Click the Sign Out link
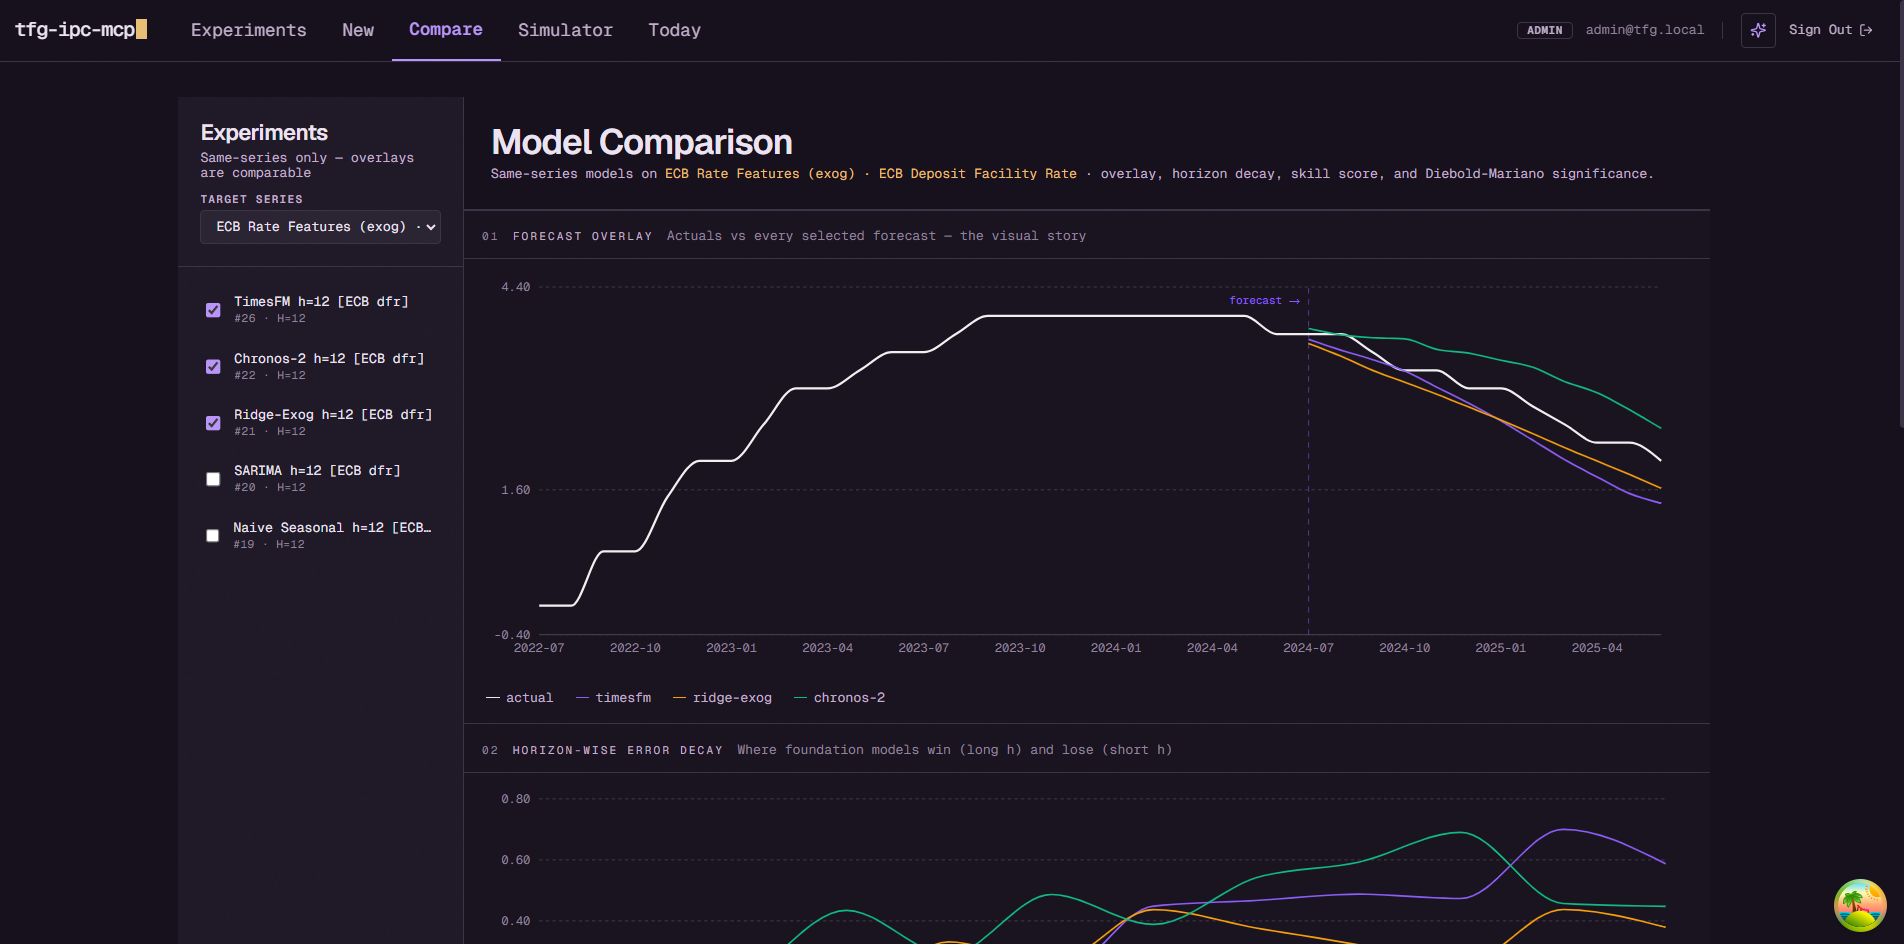The width and height of the screenshot is (1904, 944). pyautogui.click(x=1830, y=30)
